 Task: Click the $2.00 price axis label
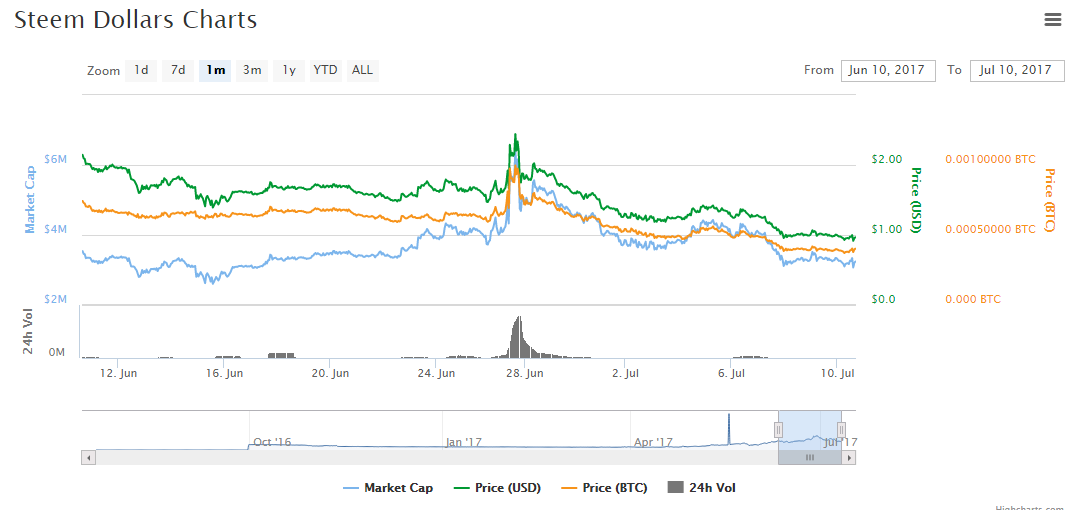[887, 159]
